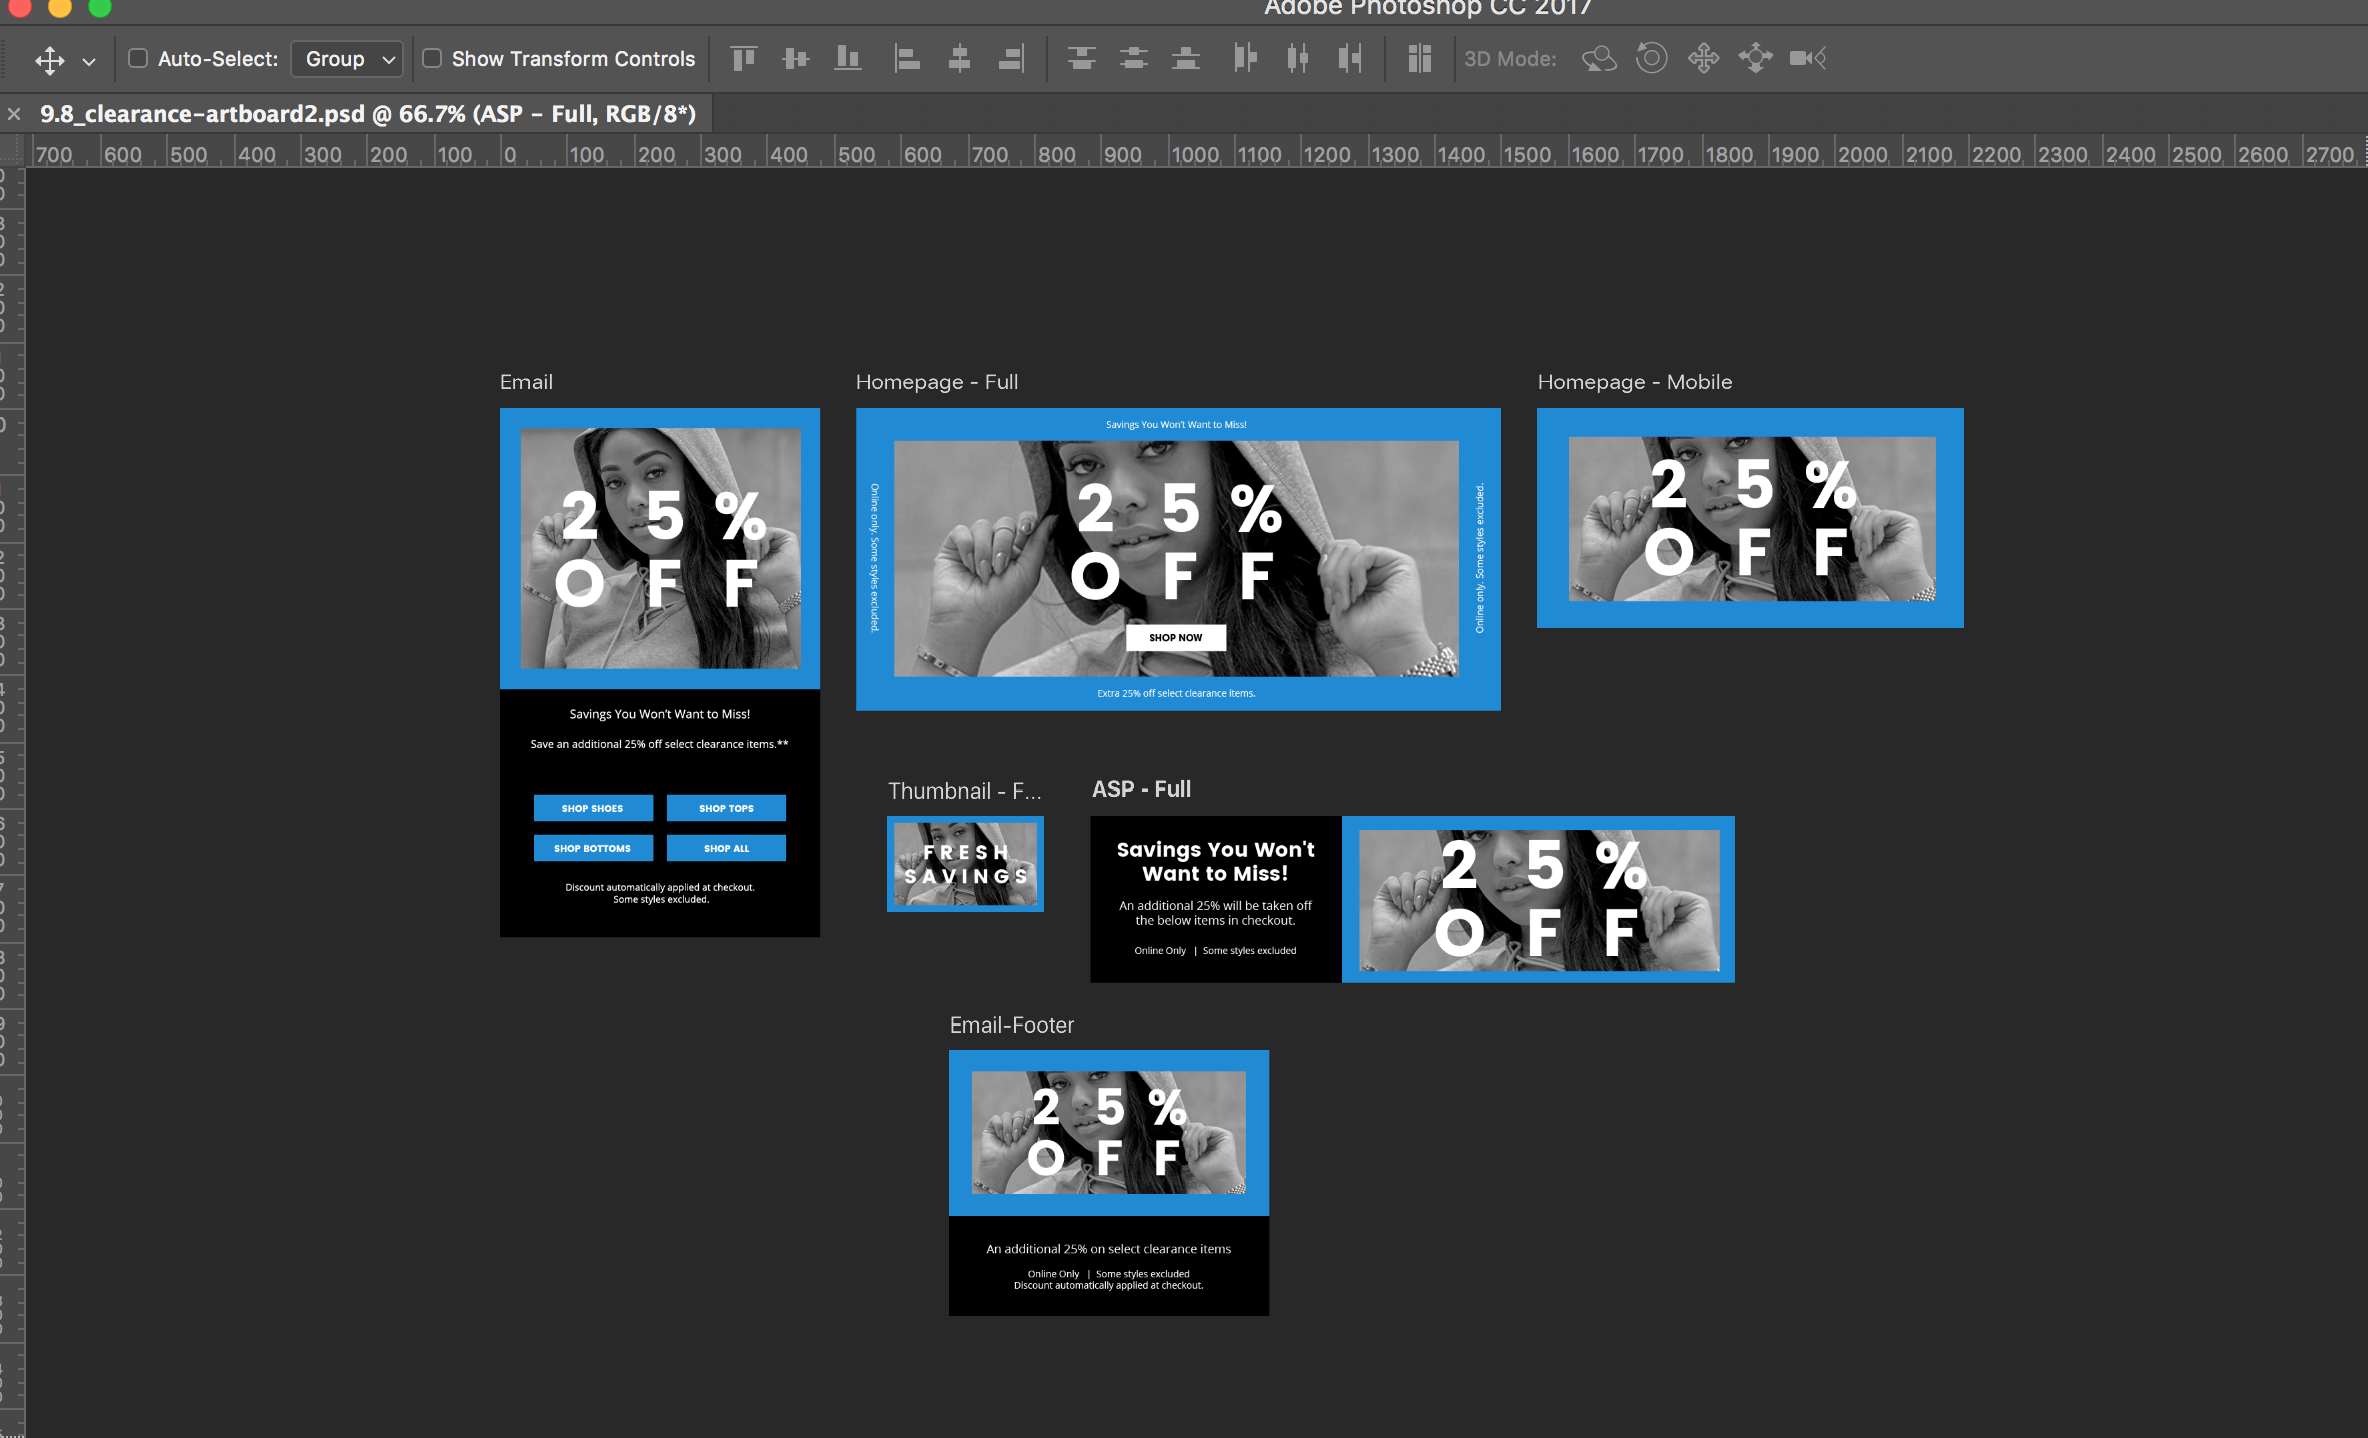Image resolution: width=2368 pixels, height=1438 pixels.
Task: Click the SHOP SHOES button in Email artboard
Action: (593, 808)
